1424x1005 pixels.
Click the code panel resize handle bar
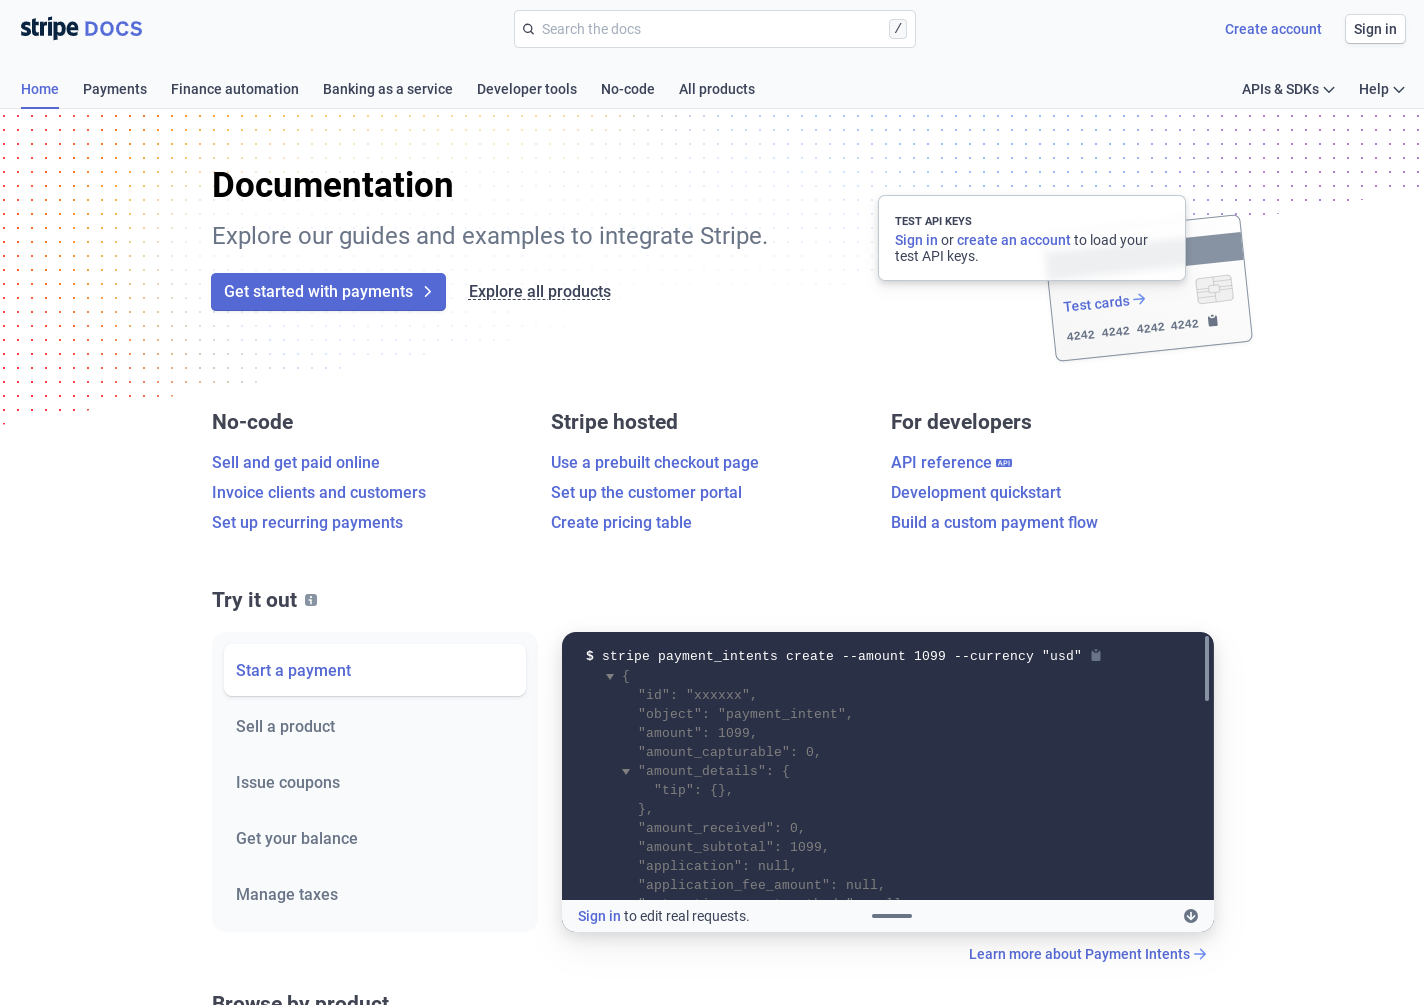(892, 916)
